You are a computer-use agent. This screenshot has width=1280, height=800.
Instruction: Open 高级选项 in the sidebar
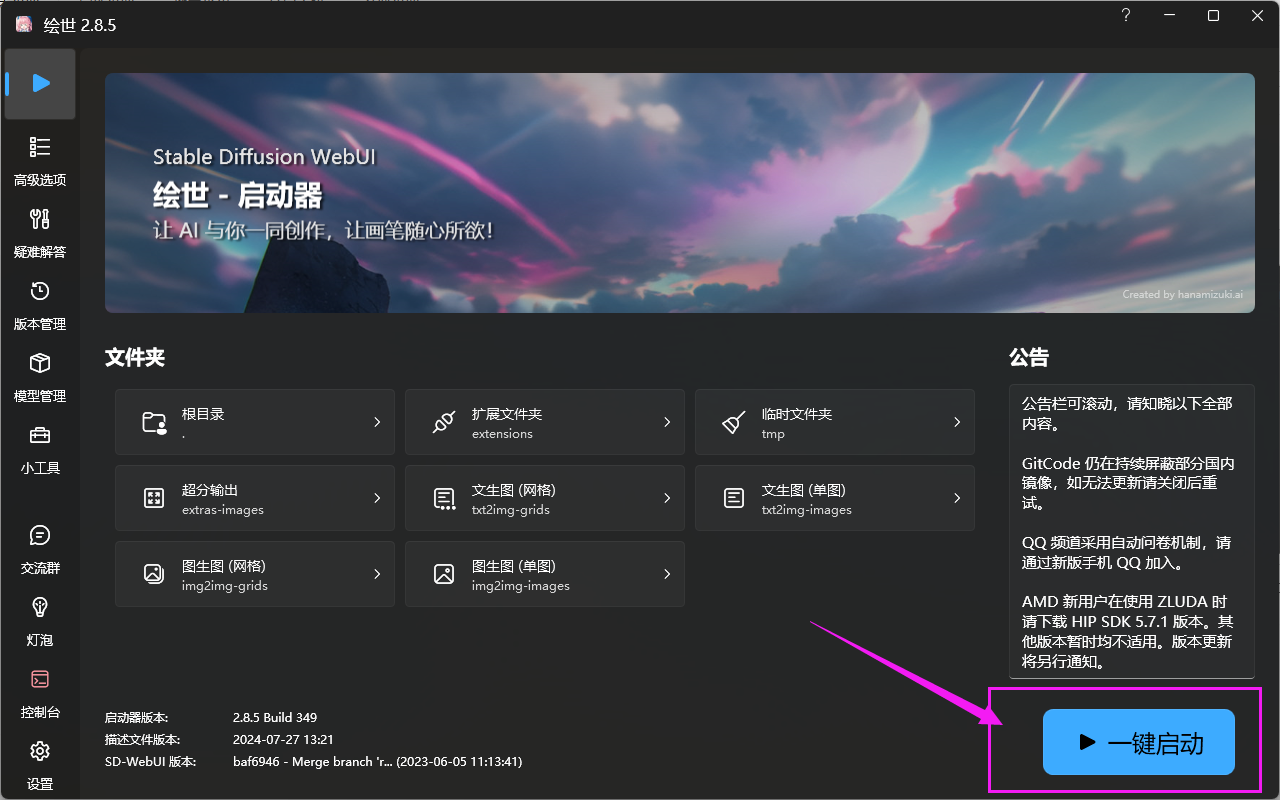(40, 161)
